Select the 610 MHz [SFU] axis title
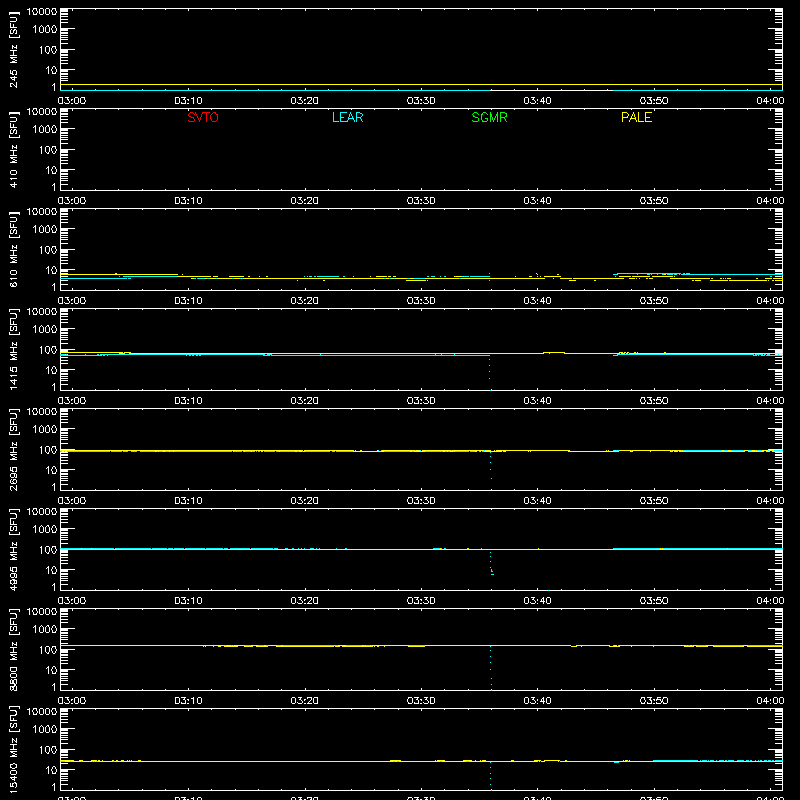 tap(13, 250)
